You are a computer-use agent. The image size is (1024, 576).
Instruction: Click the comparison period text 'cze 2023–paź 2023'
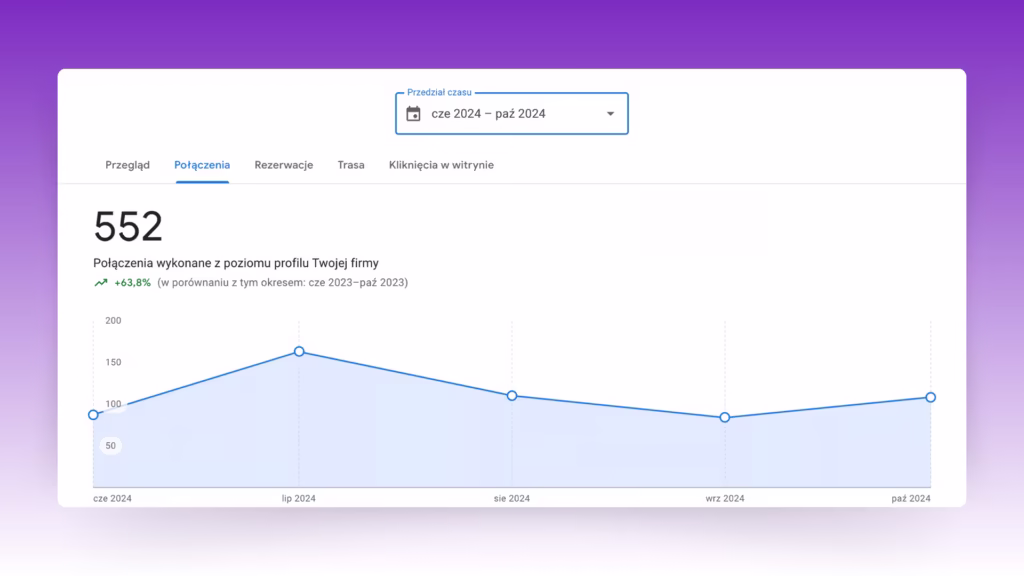357,283
